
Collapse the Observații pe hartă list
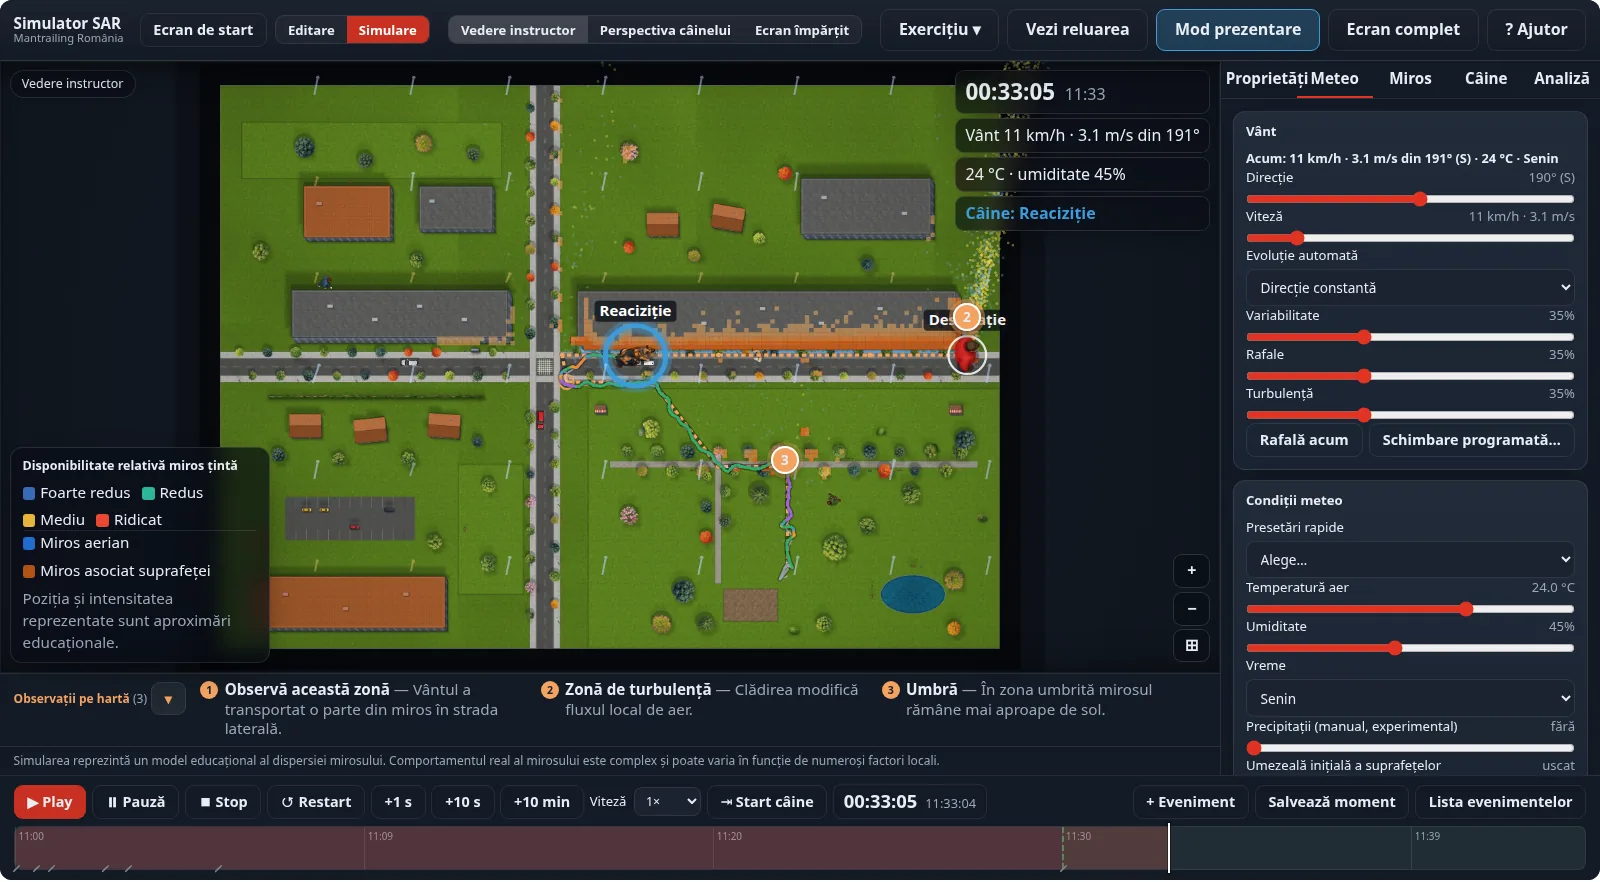(x=168, y=700)
